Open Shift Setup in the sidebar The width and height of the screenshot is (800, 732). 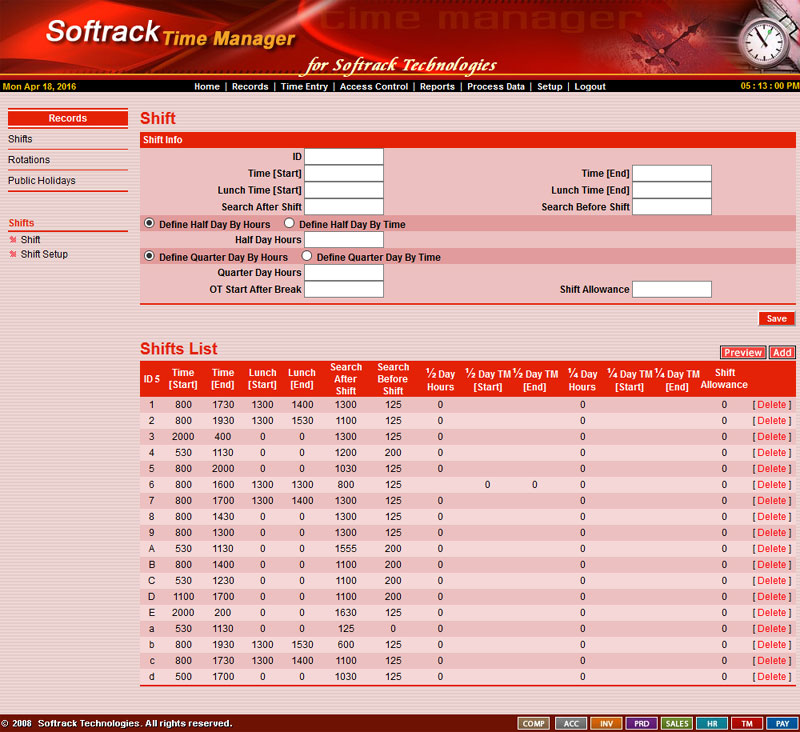(44, 255)
